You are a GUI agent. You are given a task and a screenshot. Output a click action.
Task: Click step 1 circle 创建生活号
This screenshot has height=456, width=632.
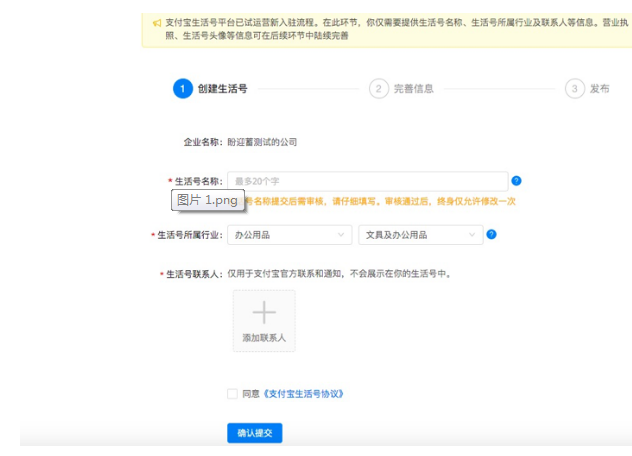(x=183, y=88)
